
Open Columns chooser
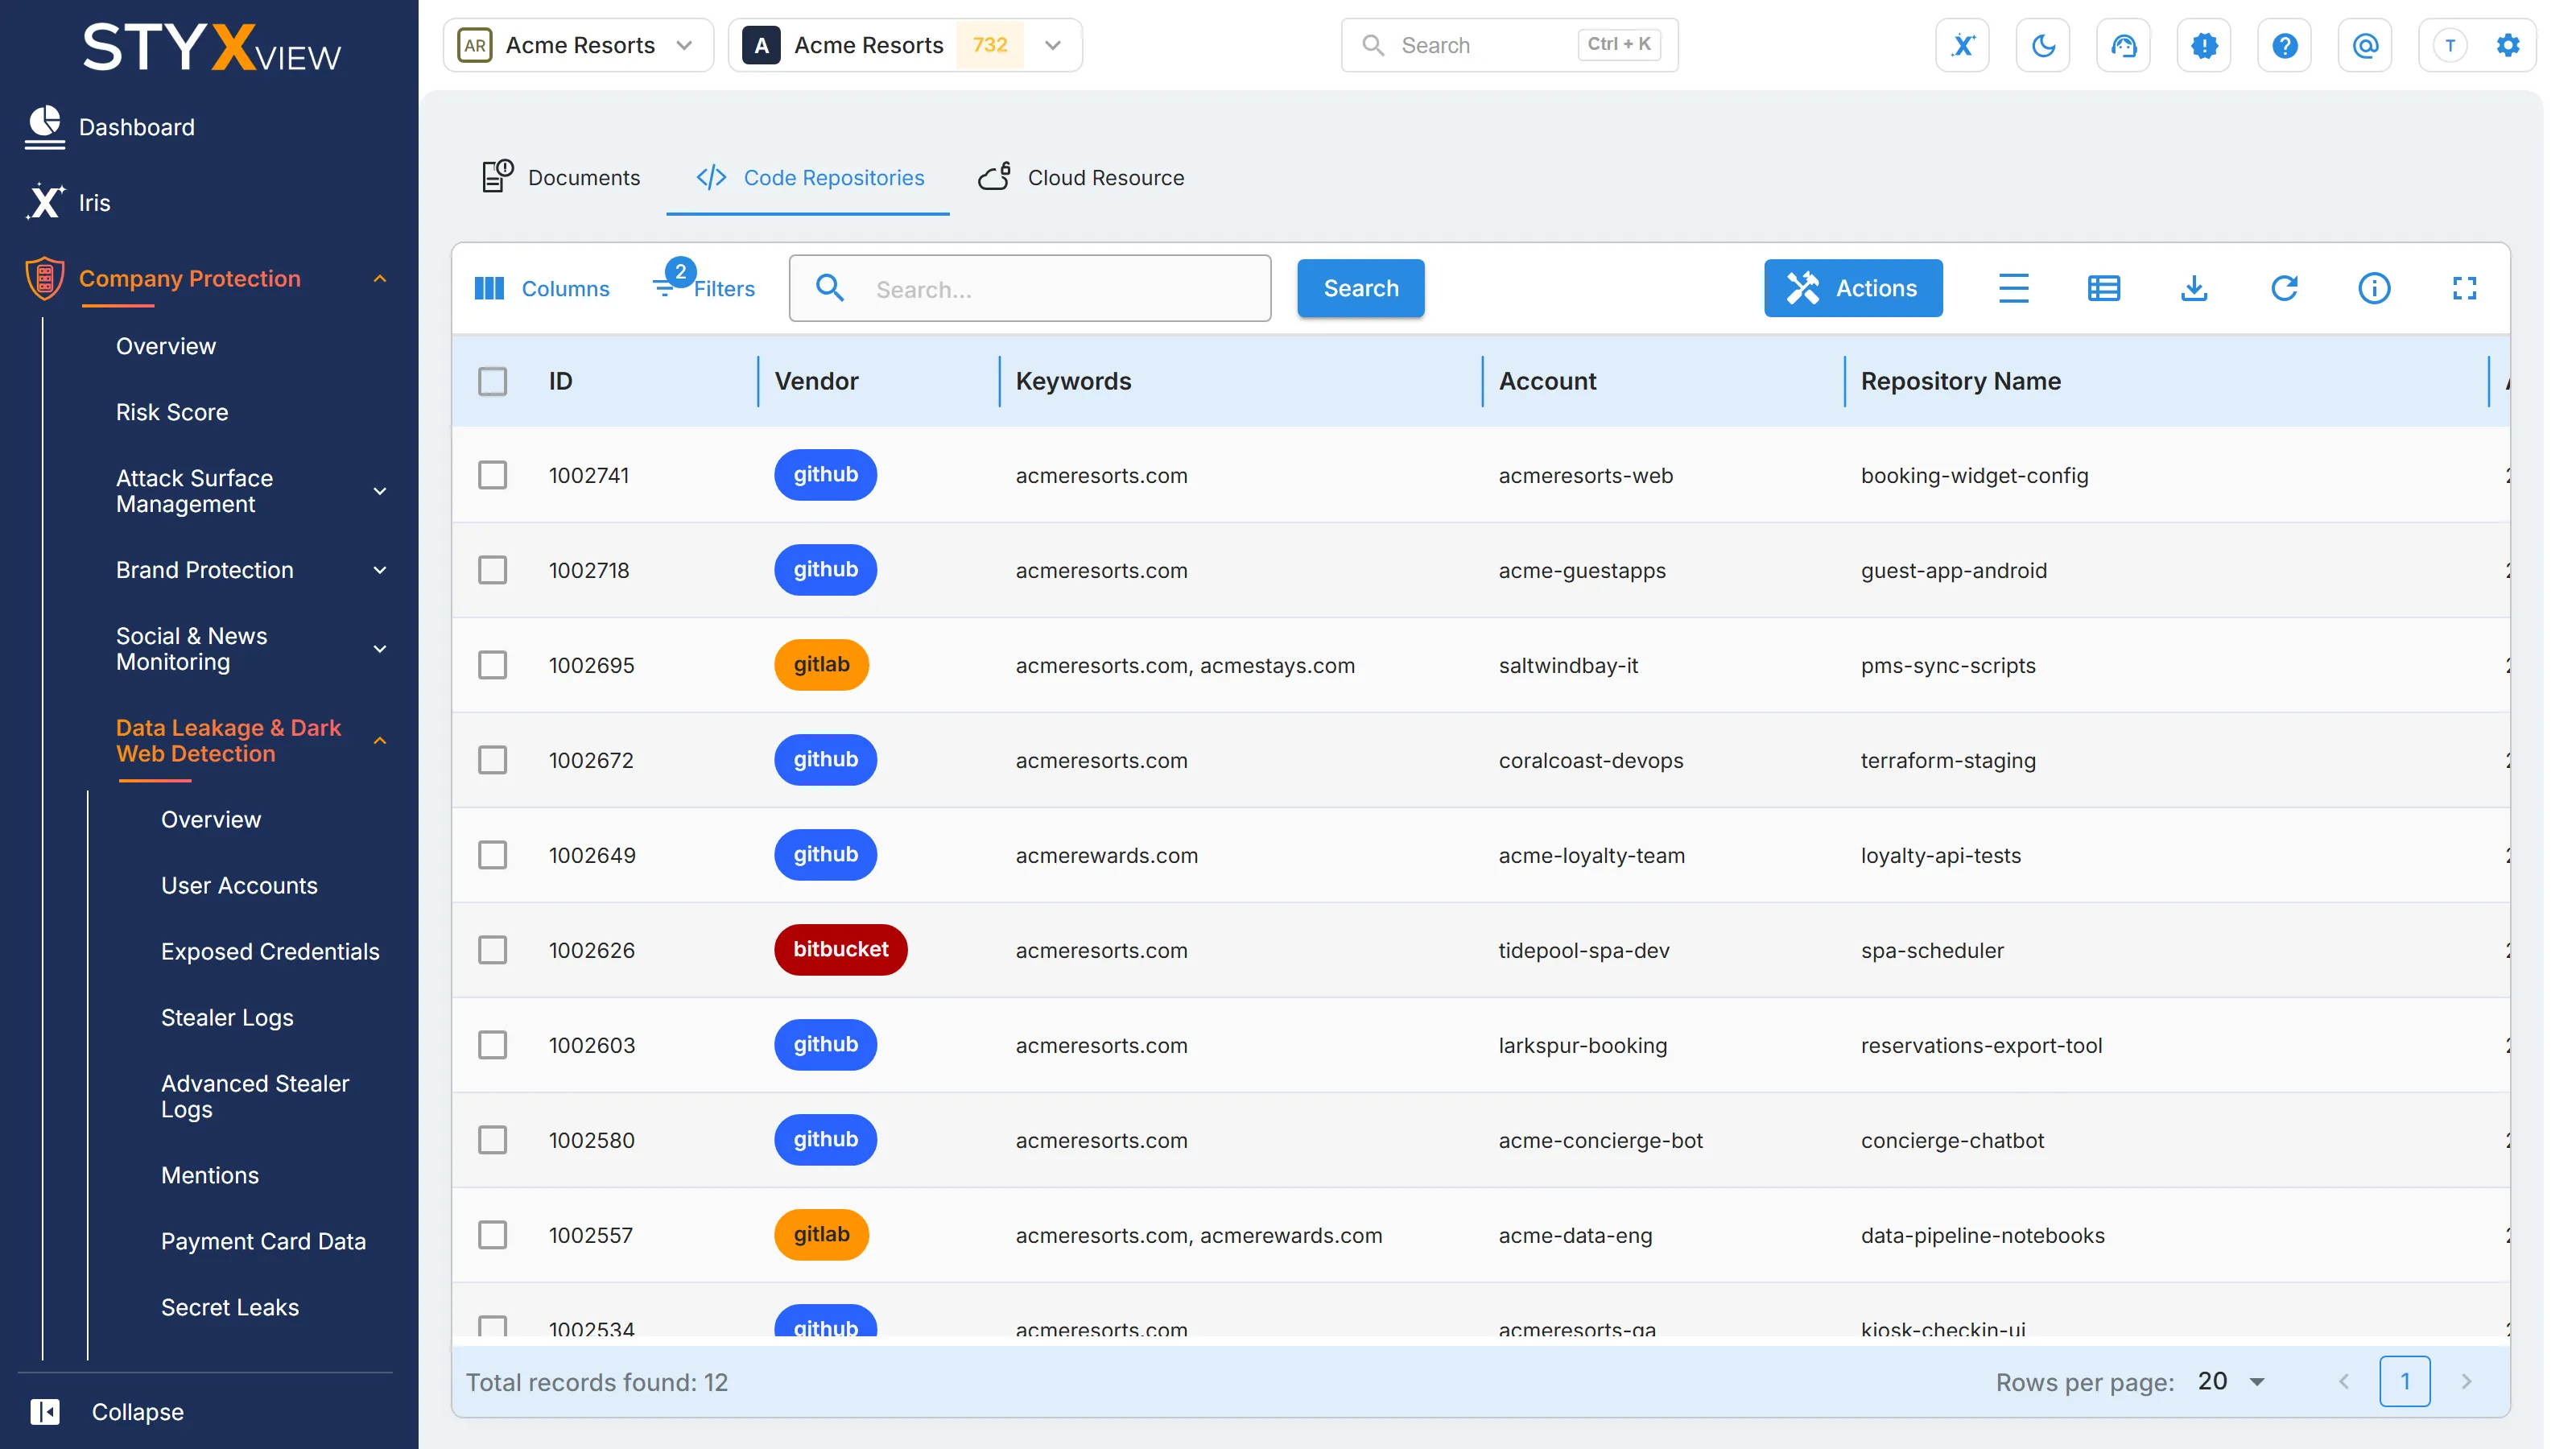tap(541, 288)
